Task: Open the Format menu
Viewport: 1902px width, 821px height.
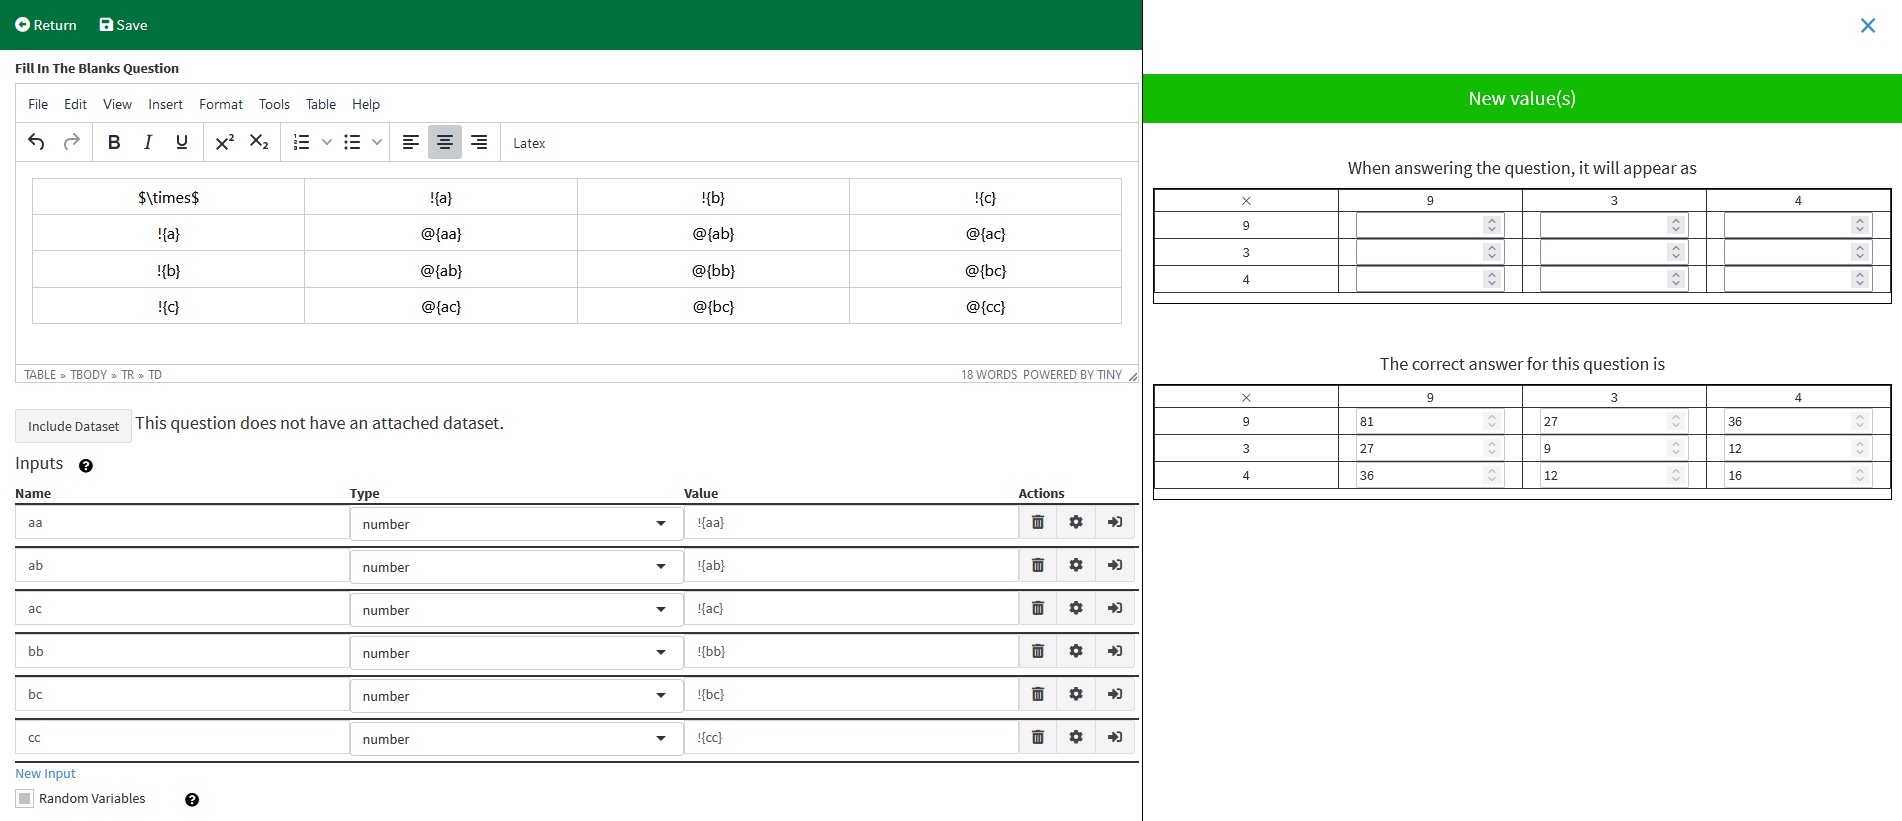Action: pyautogui.click(x=220, y=104)
